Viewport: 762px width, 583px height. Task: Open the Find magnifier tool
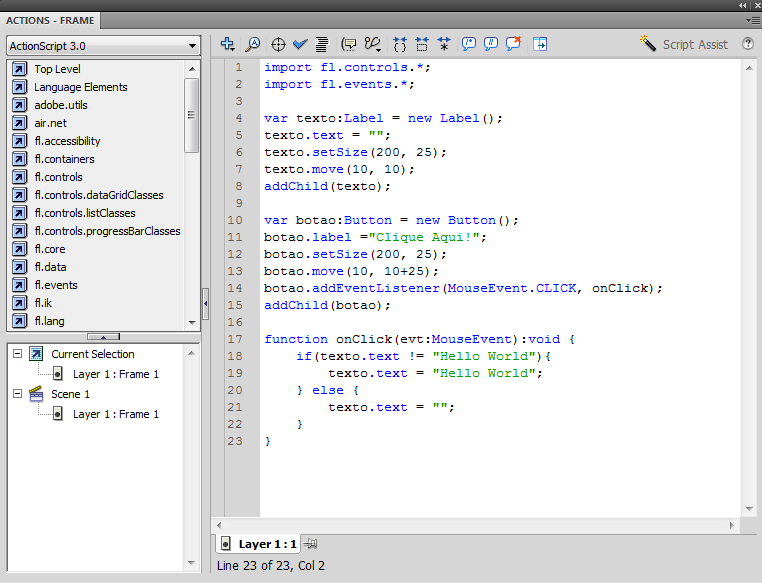click(x=253, y=44)
